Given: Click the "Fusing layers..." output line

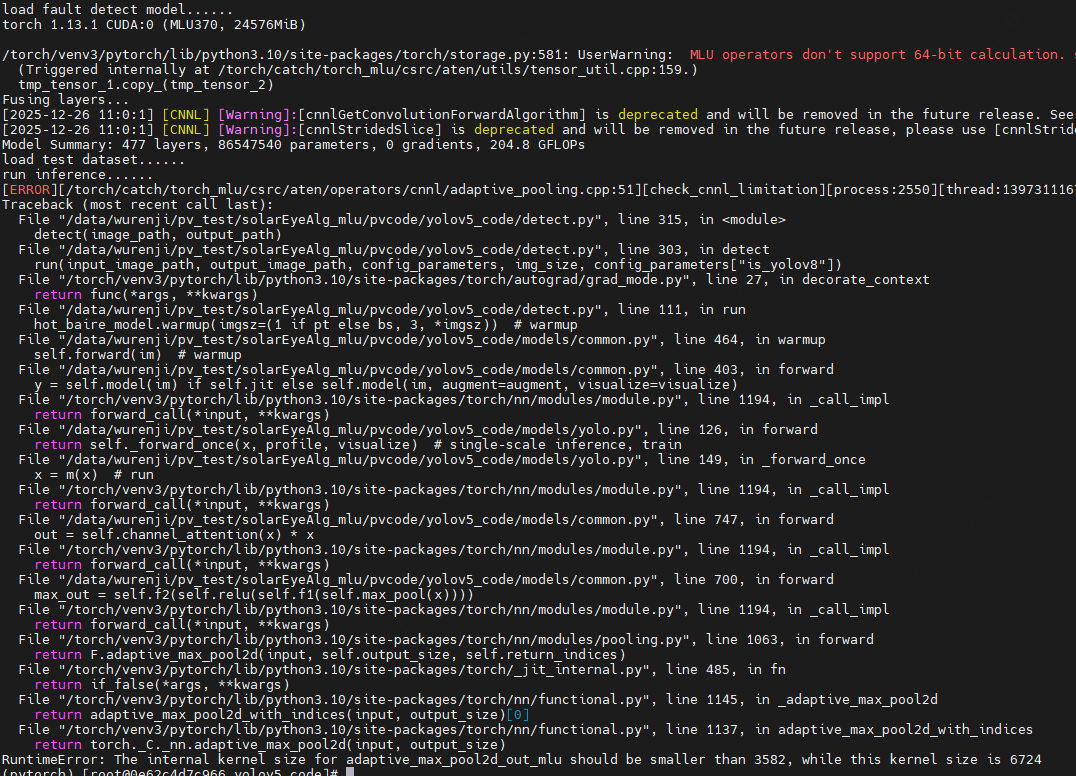Looking at the screenshot, I should coord(65,100).
